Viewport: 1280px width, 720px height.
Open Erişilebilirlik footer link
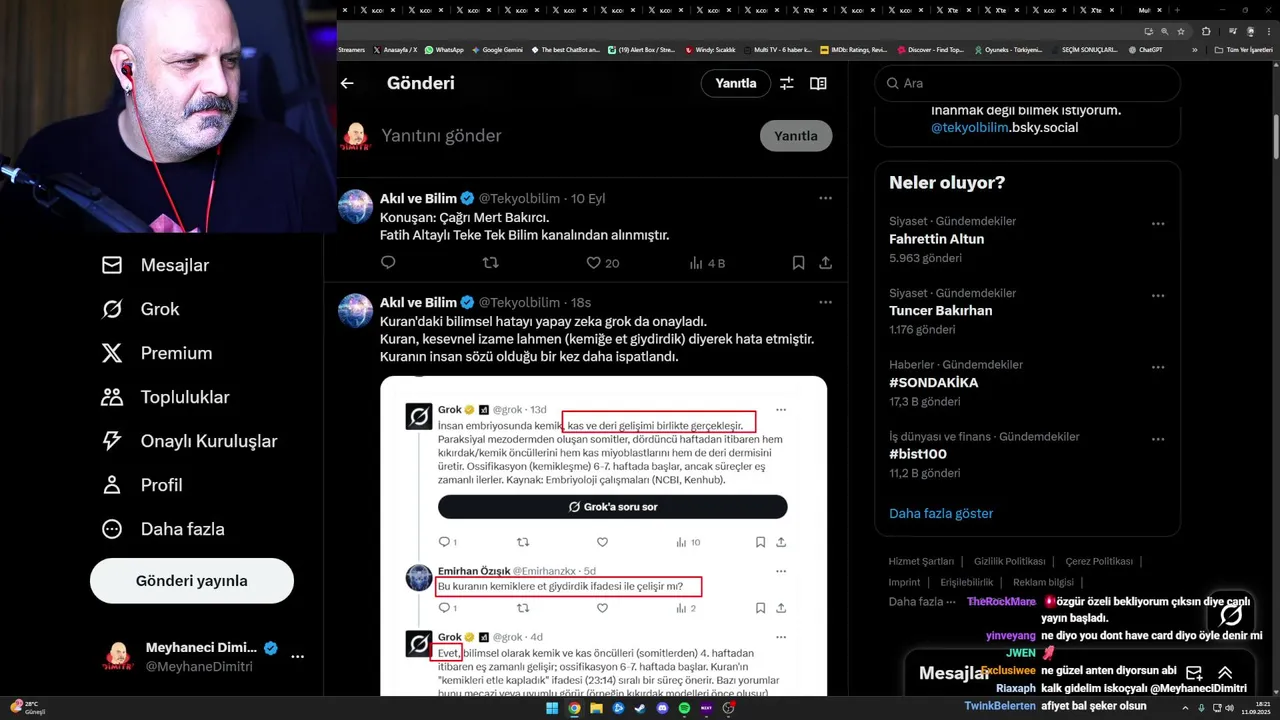coord(967,582)
